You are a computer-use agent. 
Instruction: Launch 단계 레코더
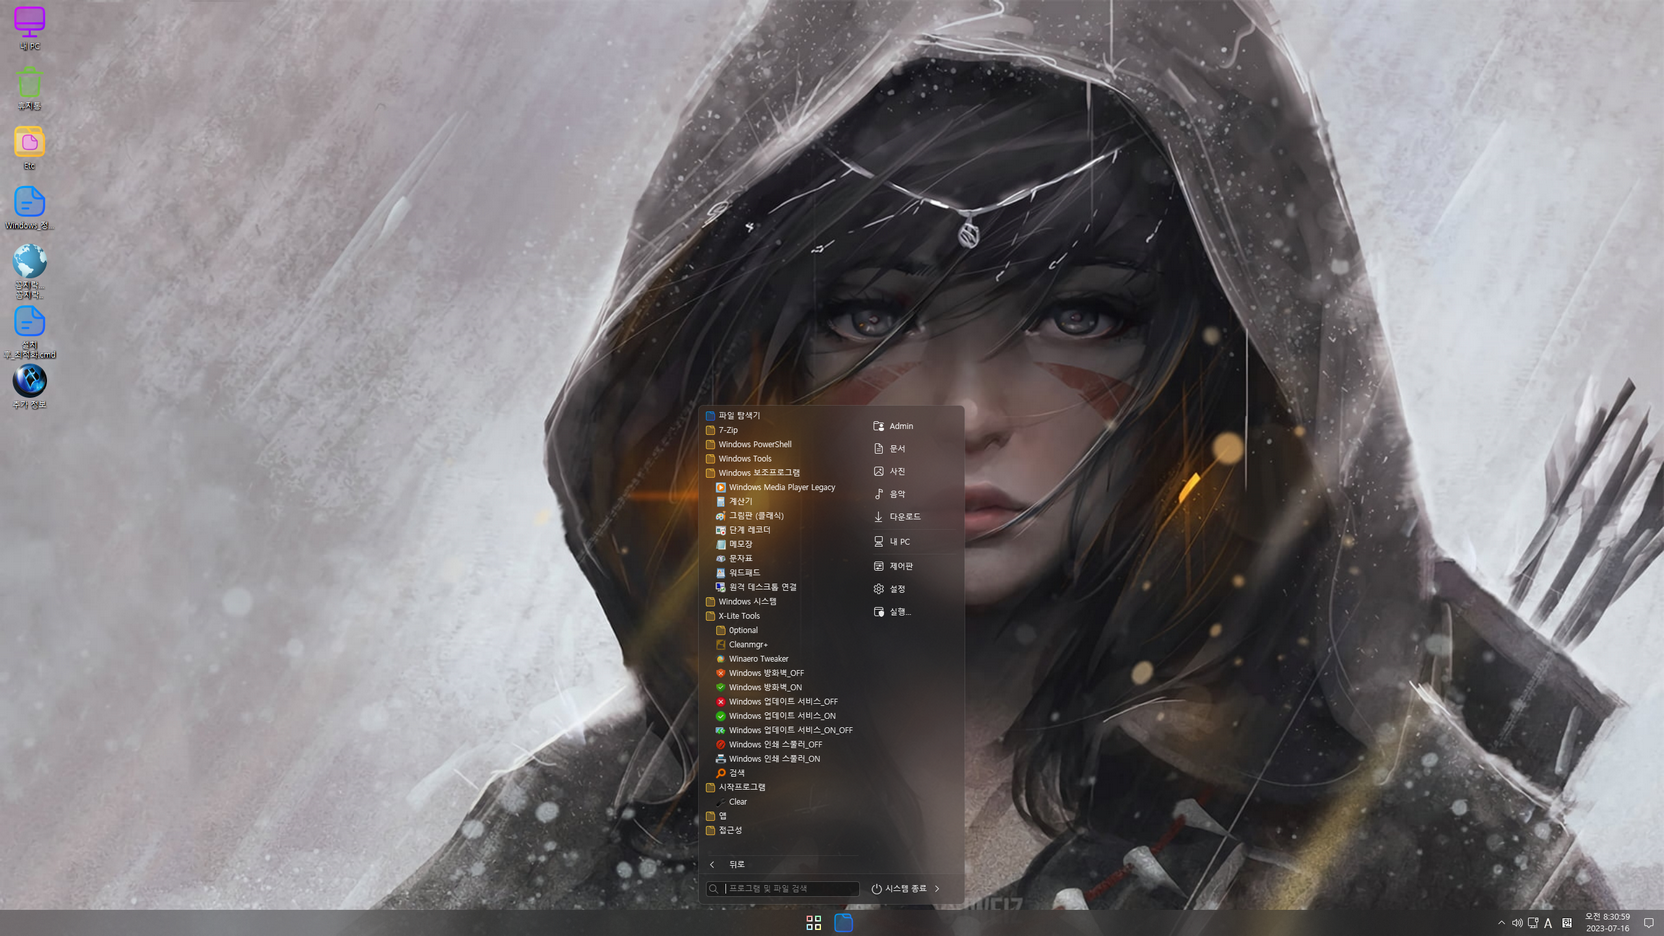click(742, 530)
